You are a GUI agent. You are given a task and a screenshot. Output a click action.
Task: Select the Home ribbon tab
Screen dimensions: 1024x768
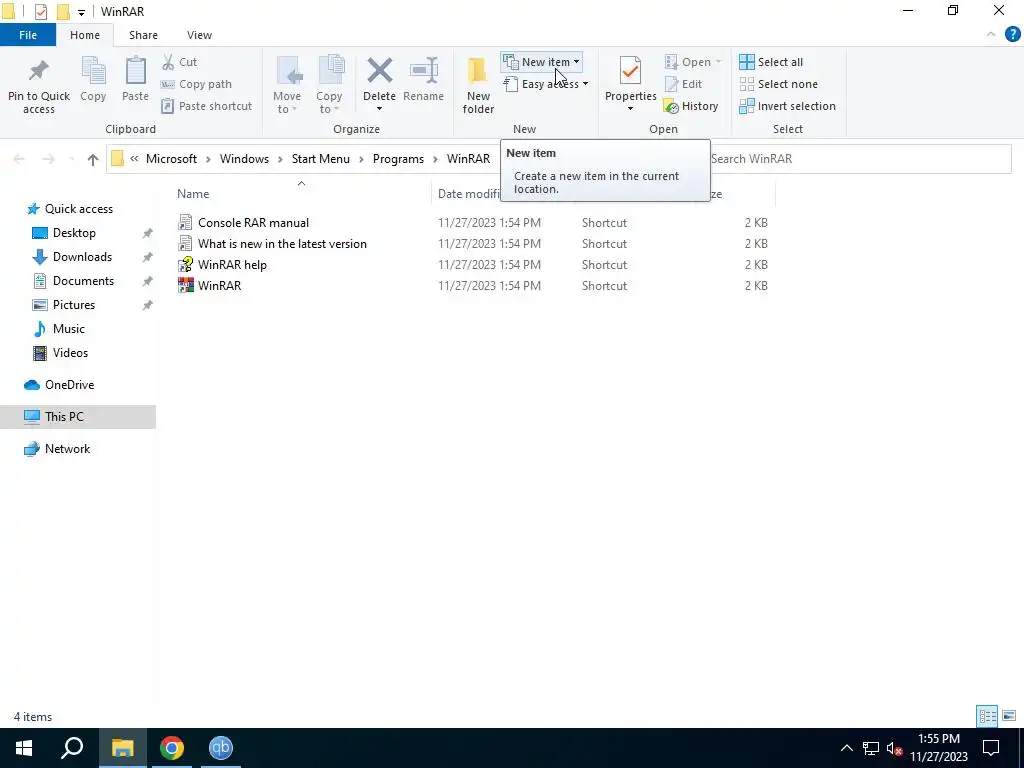point(85,35)
